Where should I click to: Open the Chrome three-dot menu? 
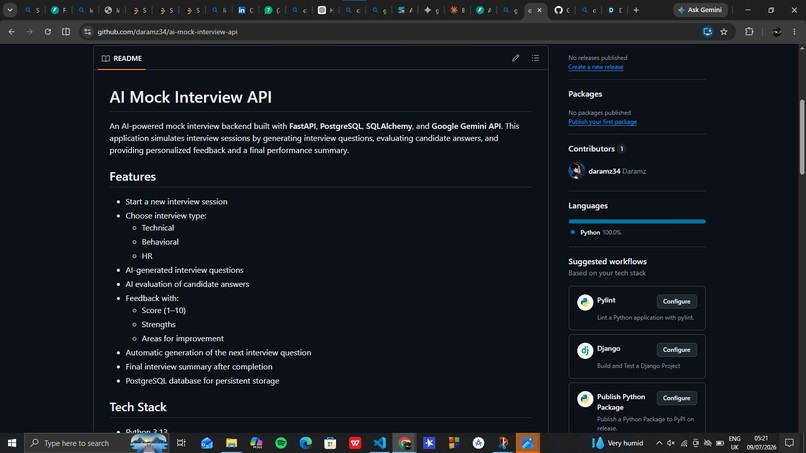(x=794, y=32)
